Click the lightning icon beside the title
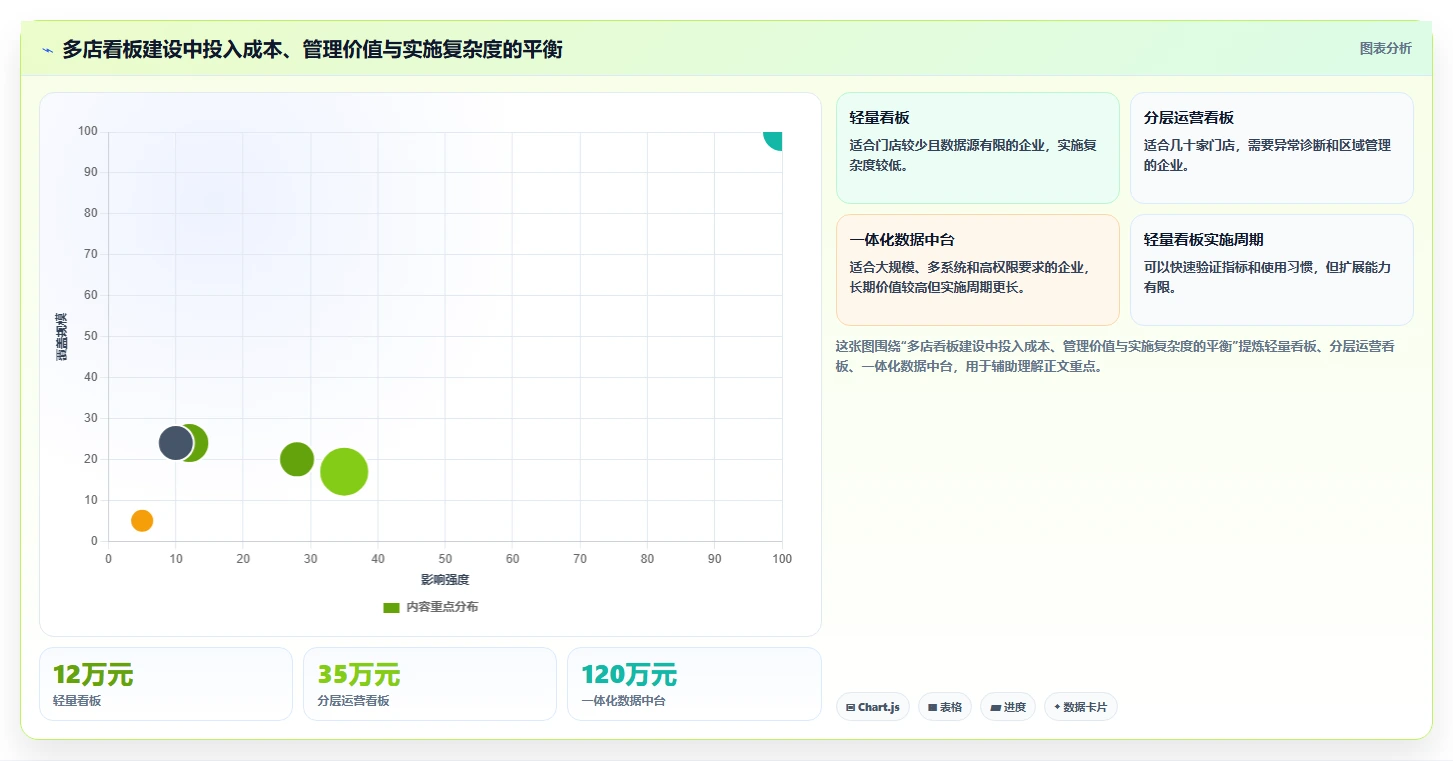The image size is (1453, 761). click(48, 50)
